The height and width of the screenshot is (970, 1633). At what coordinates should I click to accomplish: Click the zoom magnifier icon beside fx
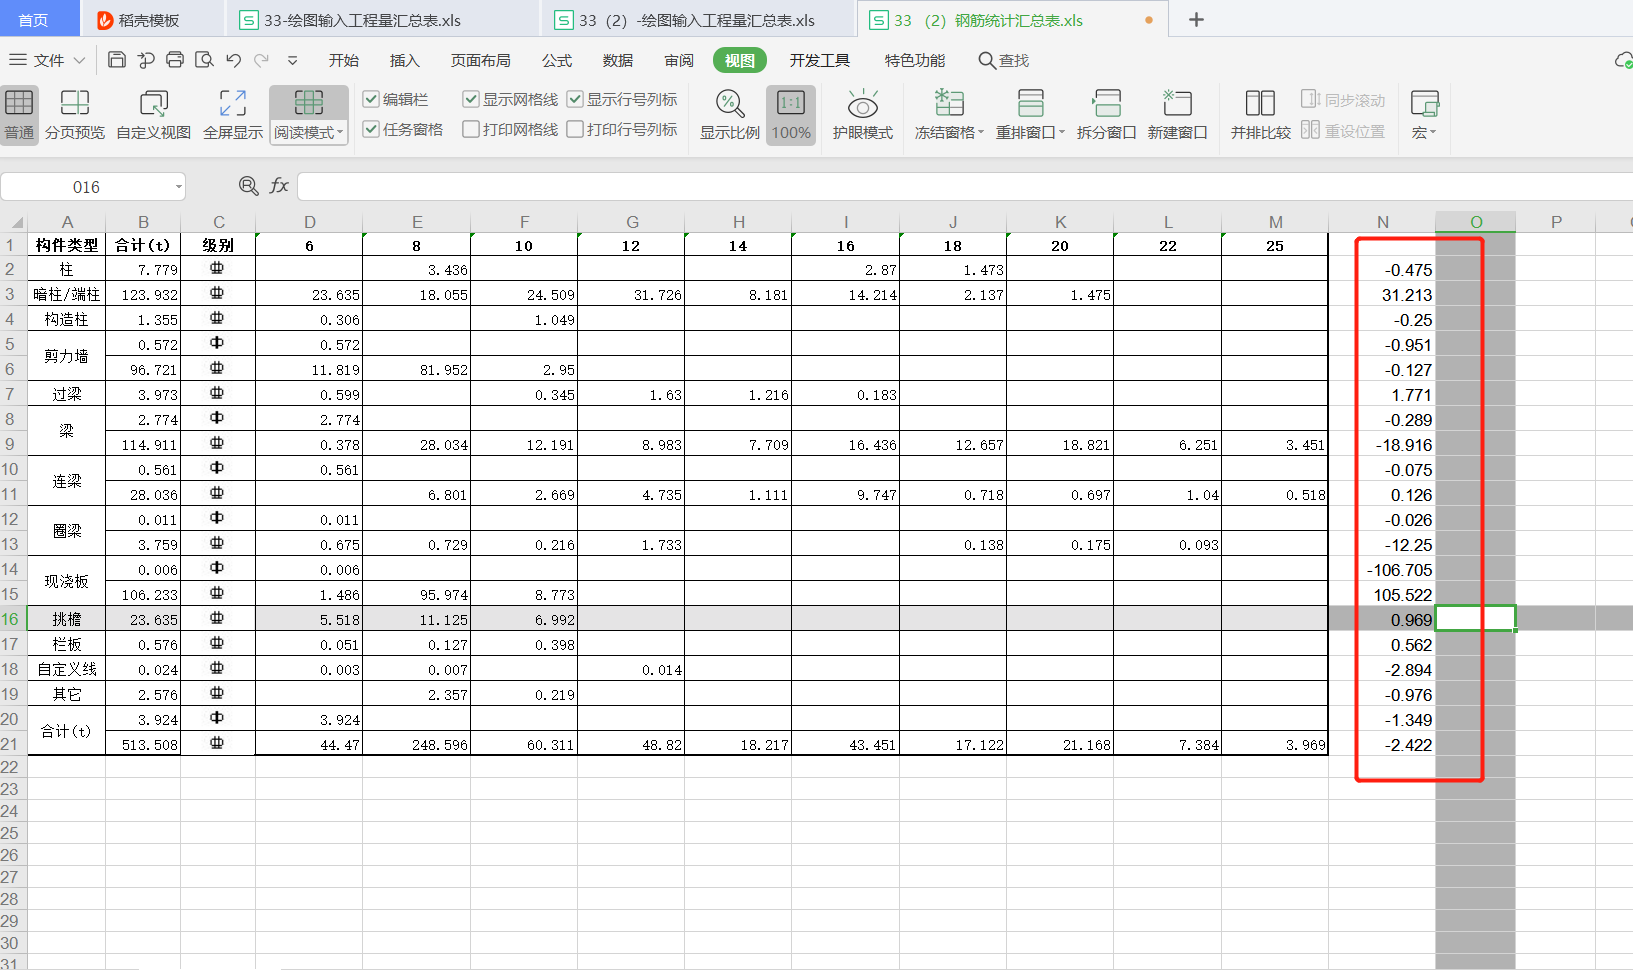[x=248, y=186]
